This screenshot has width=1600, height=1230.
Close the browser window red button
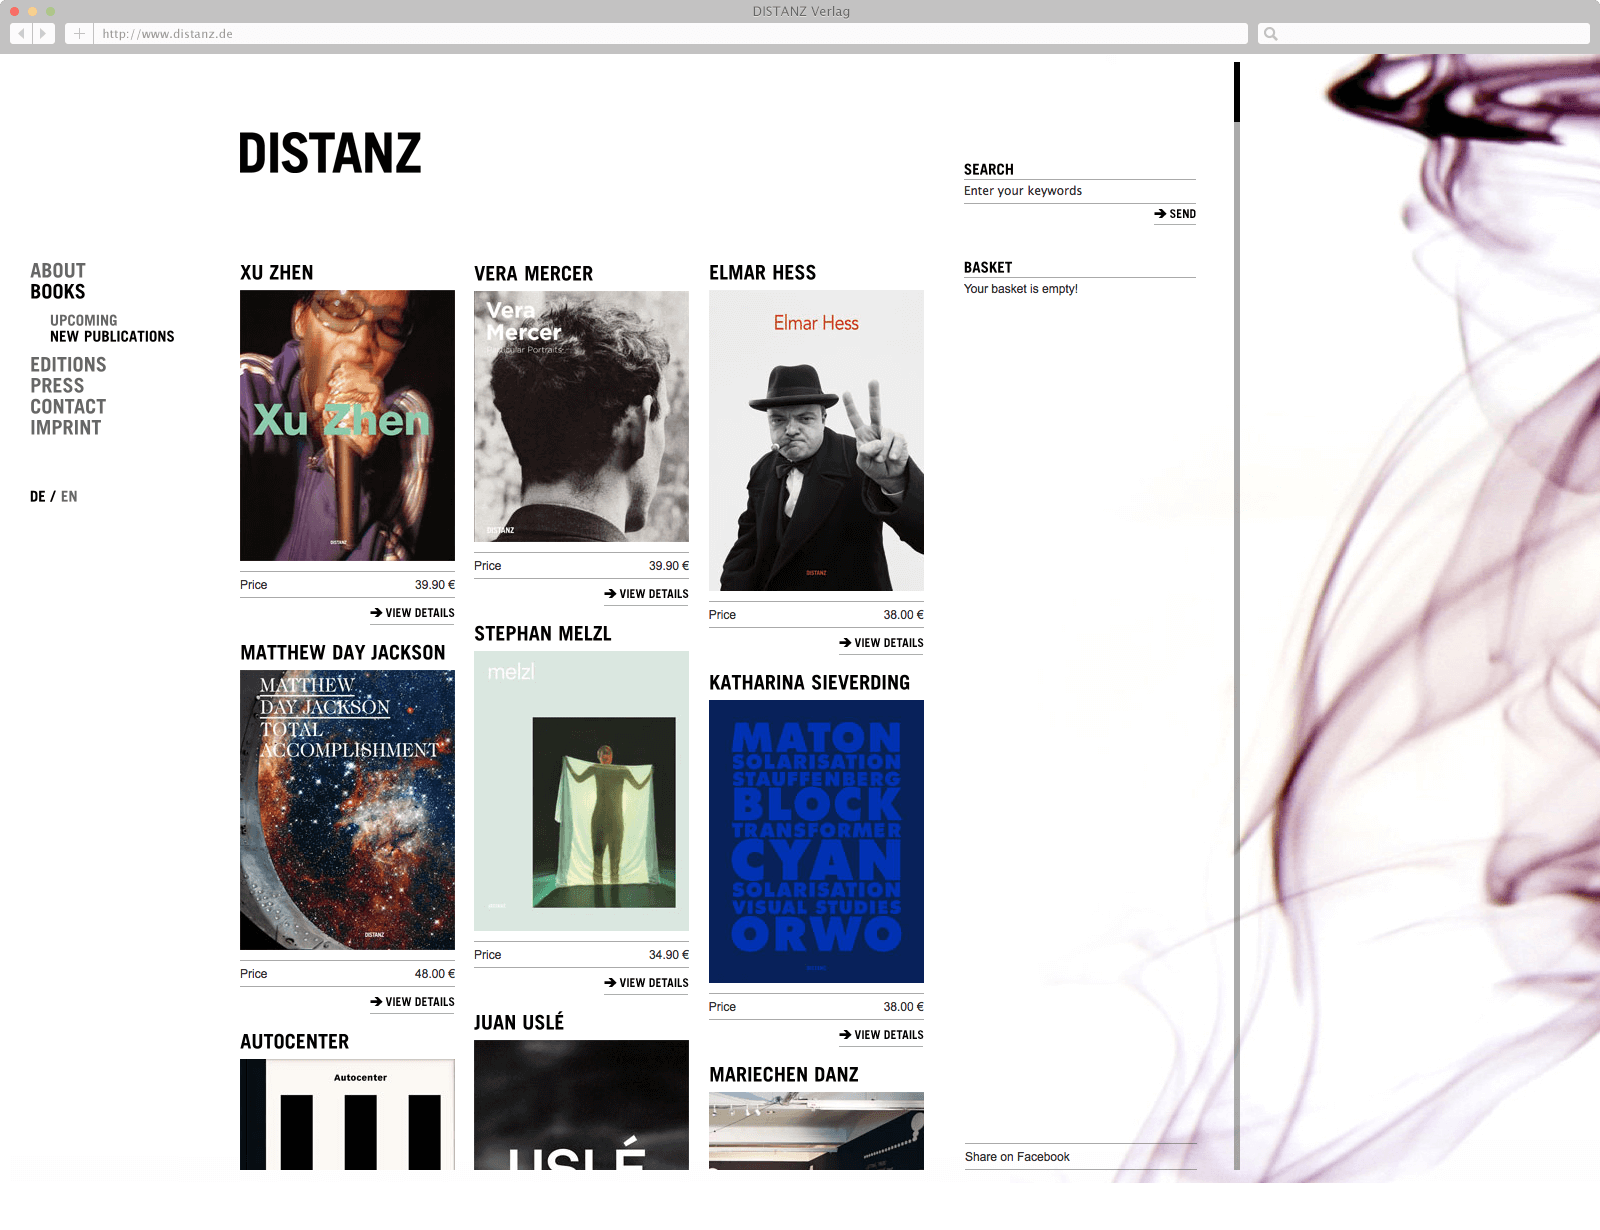point(14,11)
